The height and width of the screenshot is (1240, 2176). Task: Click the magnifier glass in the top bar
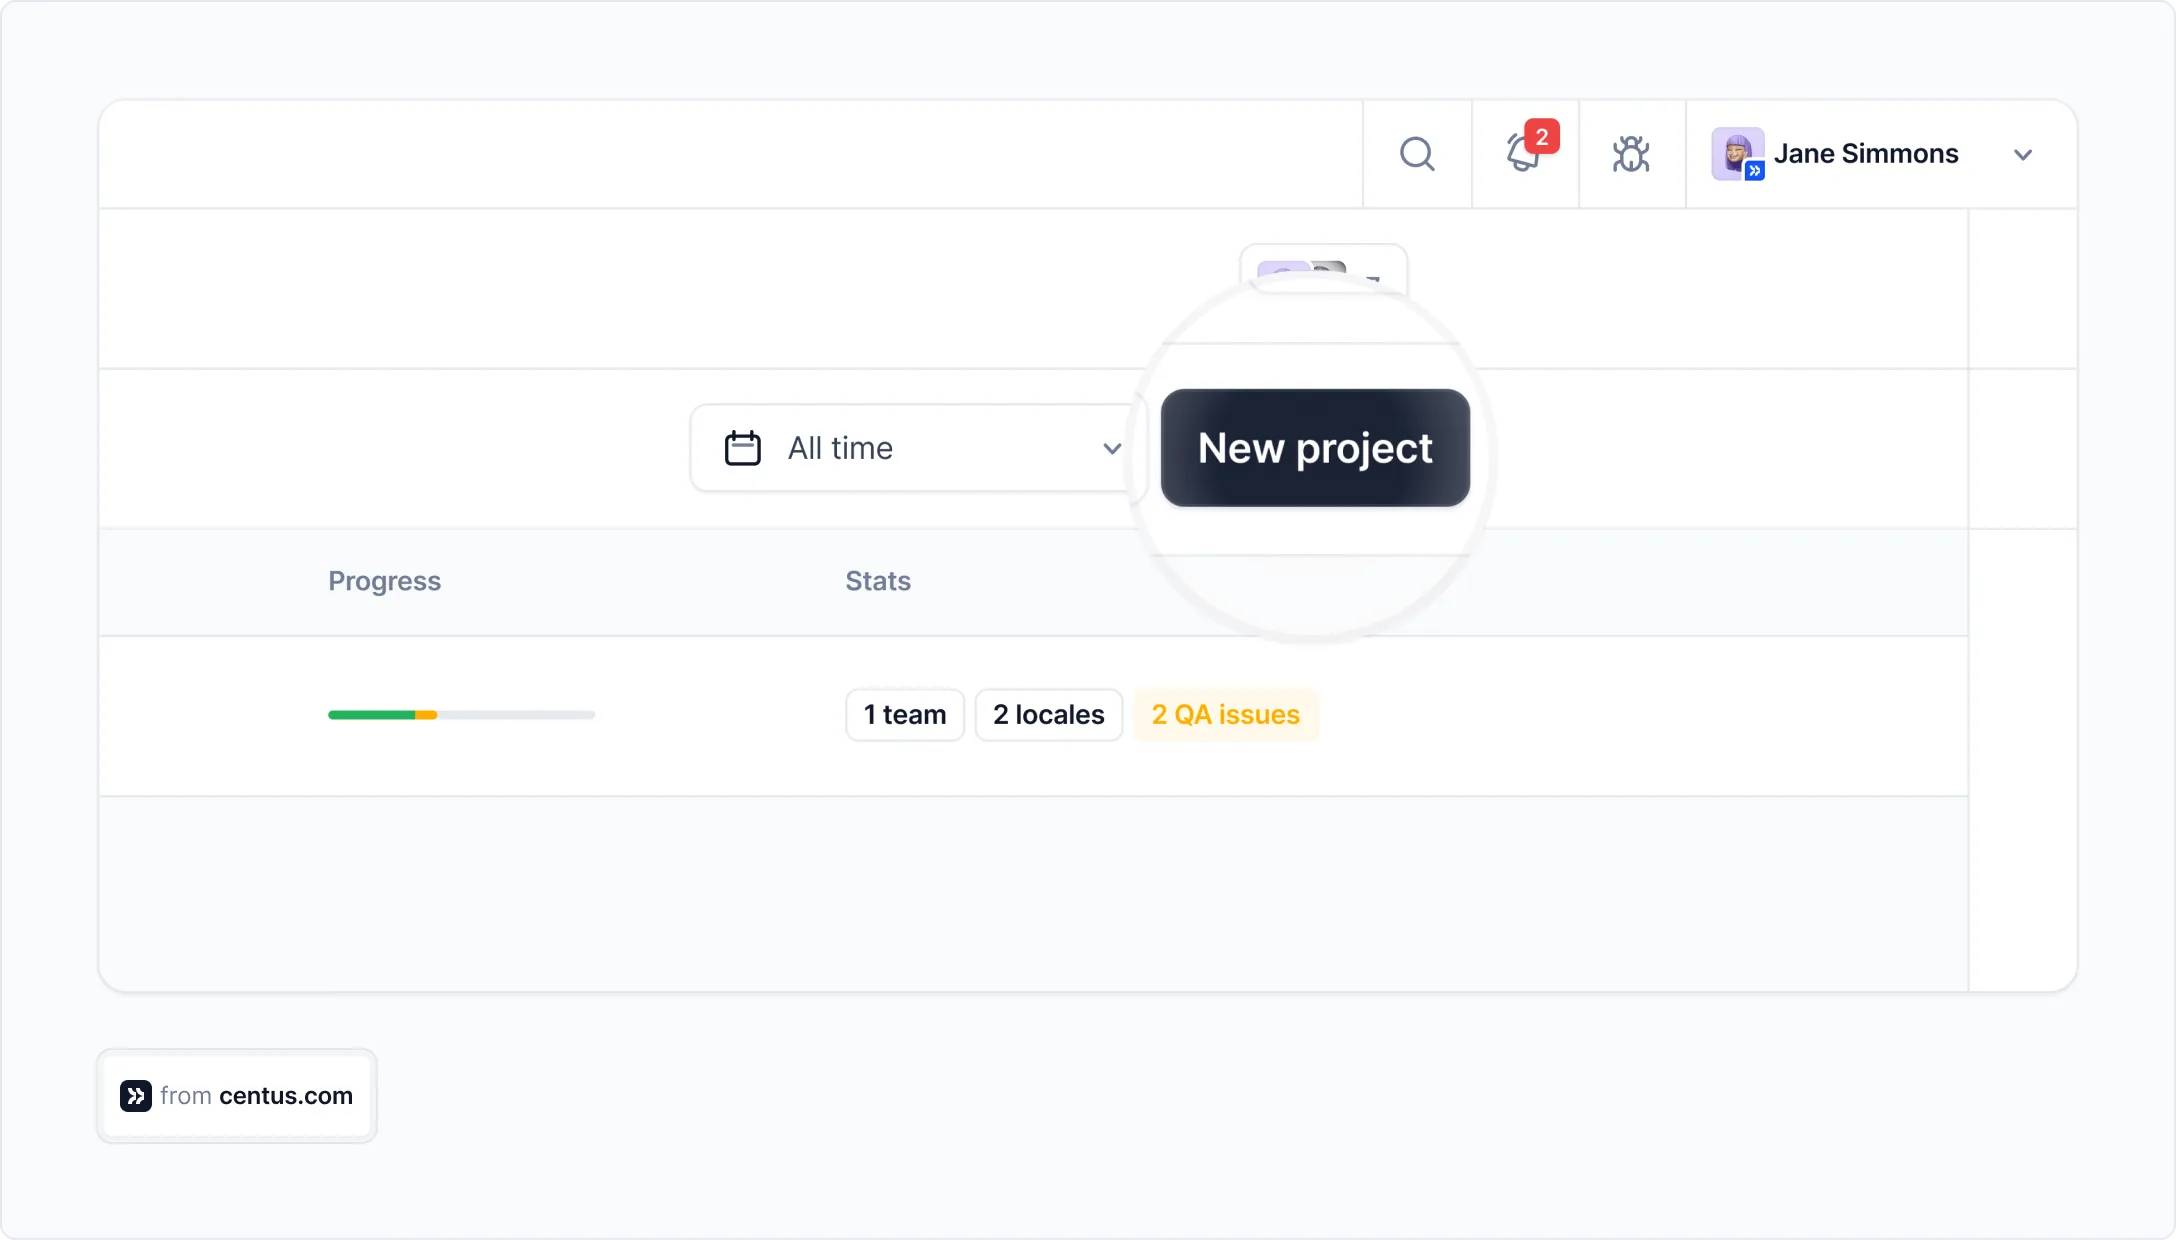coord(1416,154)
